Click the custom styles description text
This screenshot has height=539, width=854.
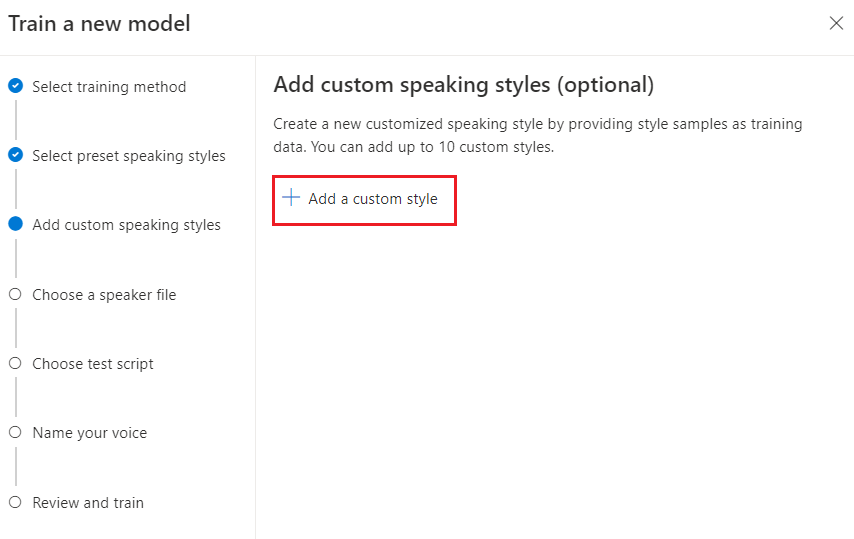pos(537,135)
